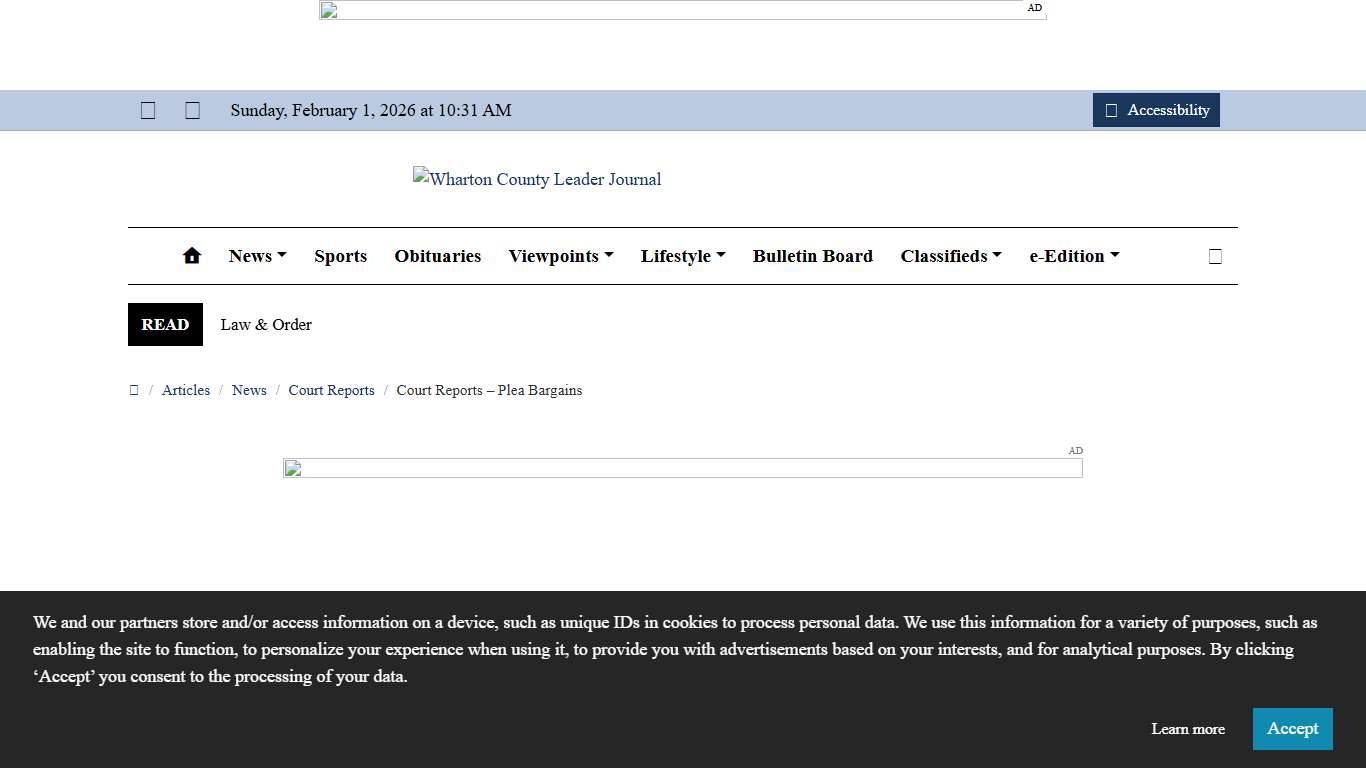Open the Accessibility options button
This screenshot has width=1366, height=768.
[x=1156, y=110]
